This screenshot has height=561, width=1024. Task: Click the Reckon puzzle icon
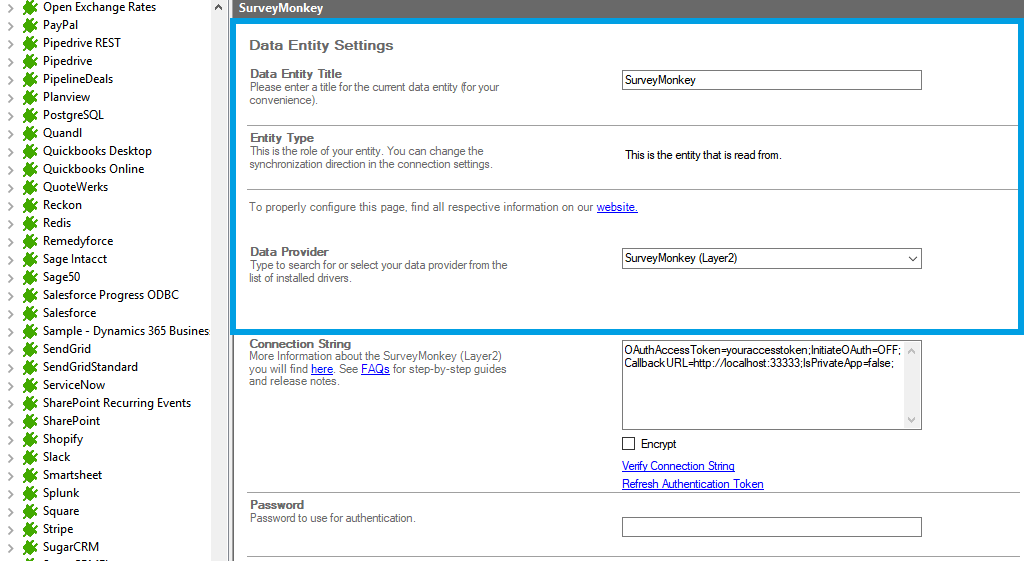point(30,205)
